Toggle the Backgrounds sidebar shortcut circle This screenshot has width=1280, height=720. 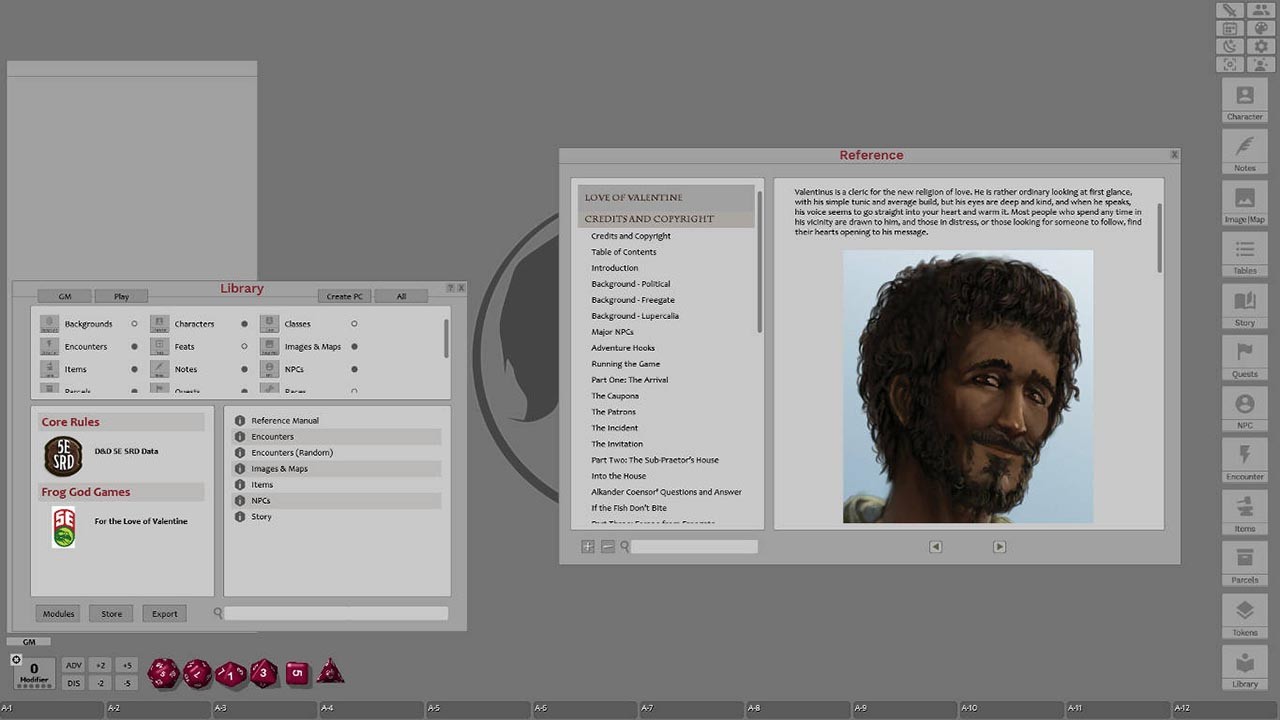point(134,324)
